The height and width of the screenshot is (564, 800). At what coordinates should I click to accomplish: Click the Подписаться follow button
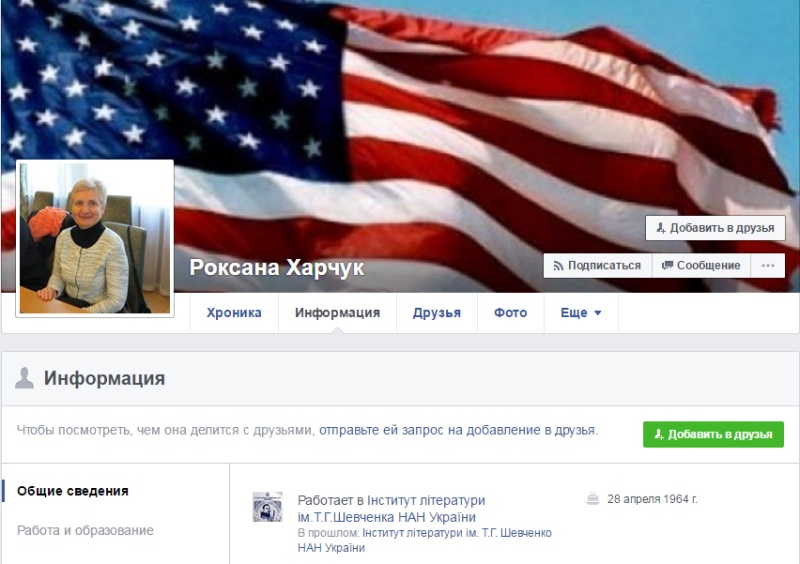pyautogui.click(x=597, y=265)
